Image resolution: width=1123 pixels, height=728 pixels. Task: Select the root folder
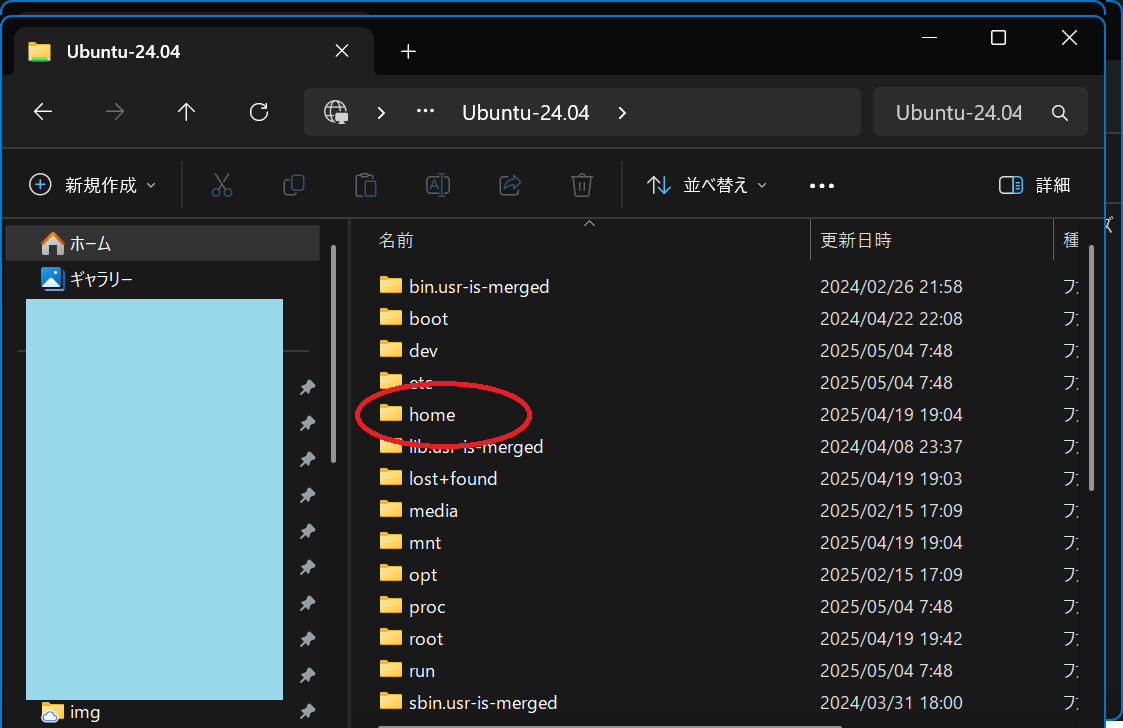(425, 639)
